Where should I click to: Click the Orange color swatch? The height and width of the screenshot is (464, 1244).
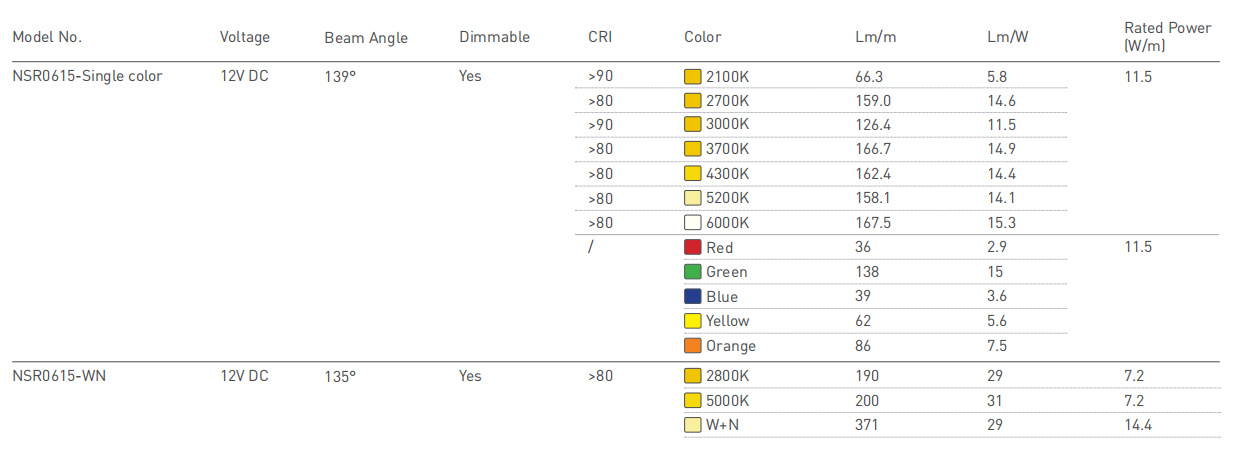click(x=692, y=346)
